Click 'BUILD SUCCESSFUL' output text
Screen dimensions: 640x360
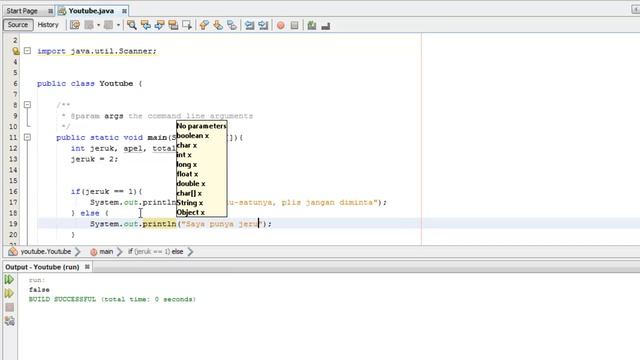62,299
